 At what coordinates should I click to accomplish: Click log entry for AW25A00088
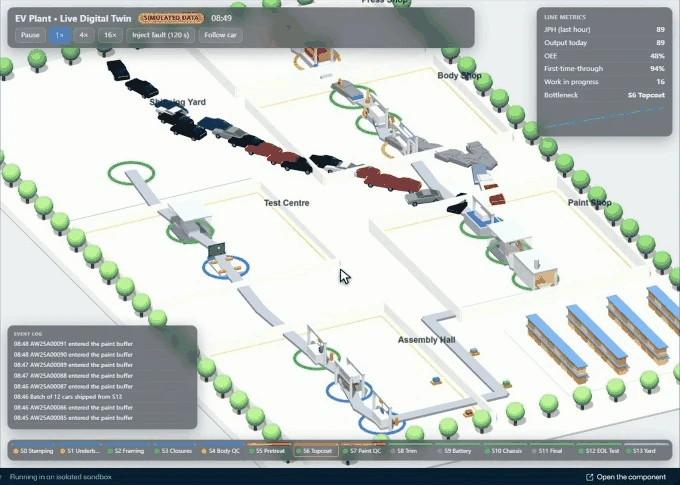click(102, 376)
